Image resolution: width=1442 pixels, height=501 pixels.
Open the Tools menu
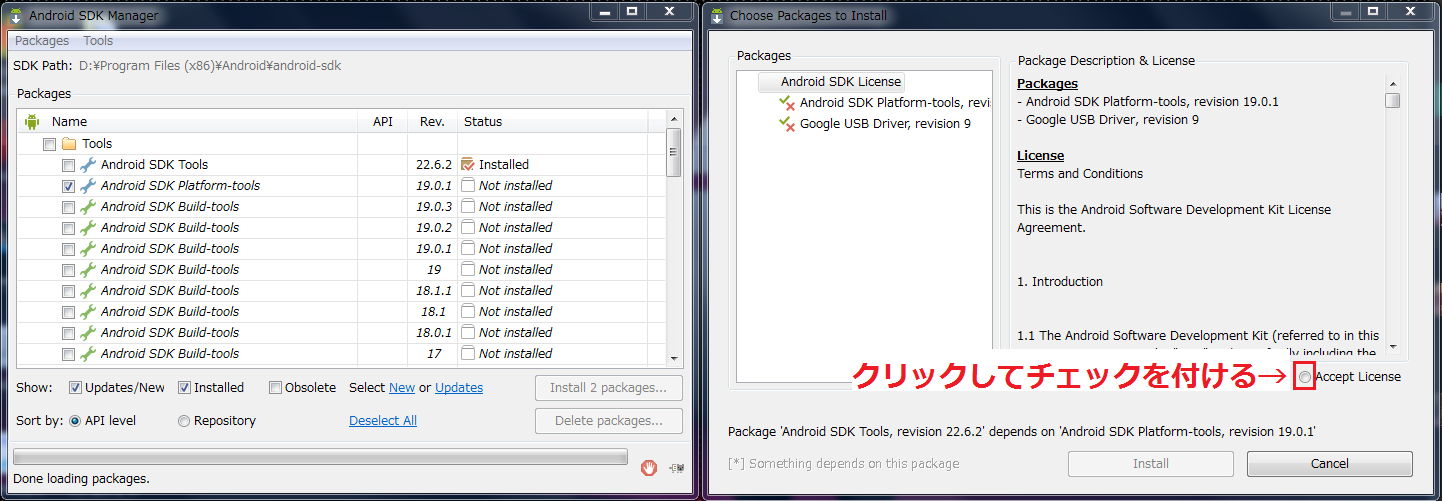(x=98, y=41)
